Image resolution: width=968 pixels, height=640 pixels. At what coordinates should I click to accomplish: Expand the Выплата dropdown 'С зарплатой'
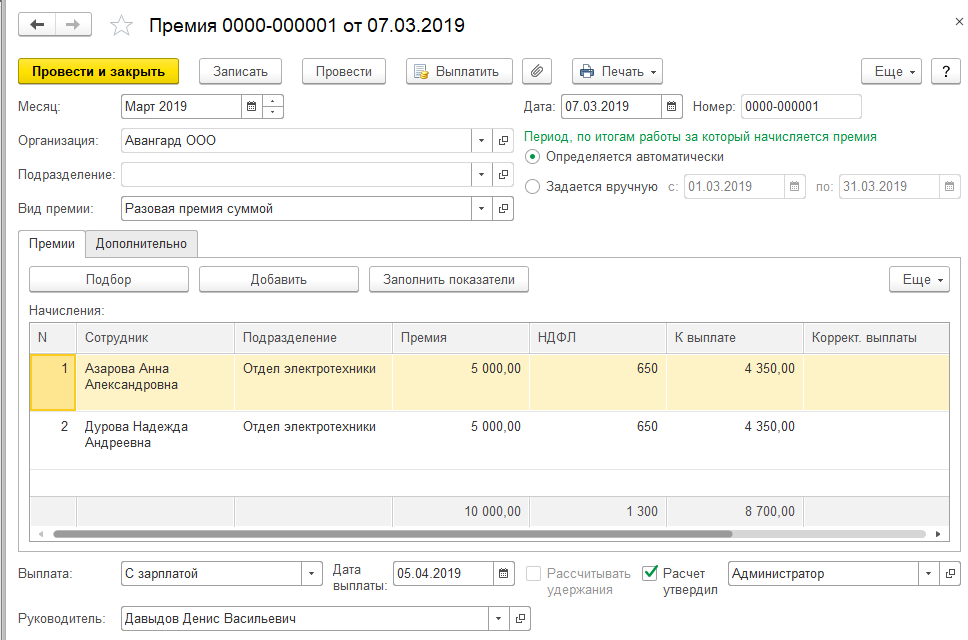click(x=311, y=574)
